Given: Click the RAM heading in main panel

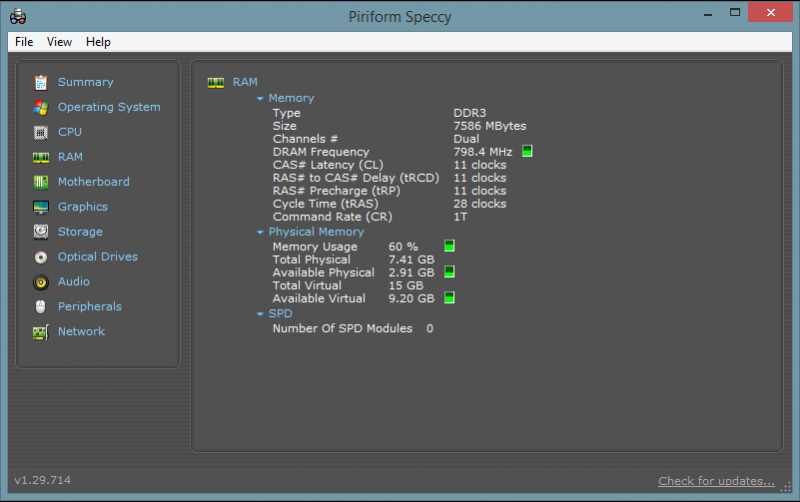Looking at the screenshot, I should click(x=245, y=82).
